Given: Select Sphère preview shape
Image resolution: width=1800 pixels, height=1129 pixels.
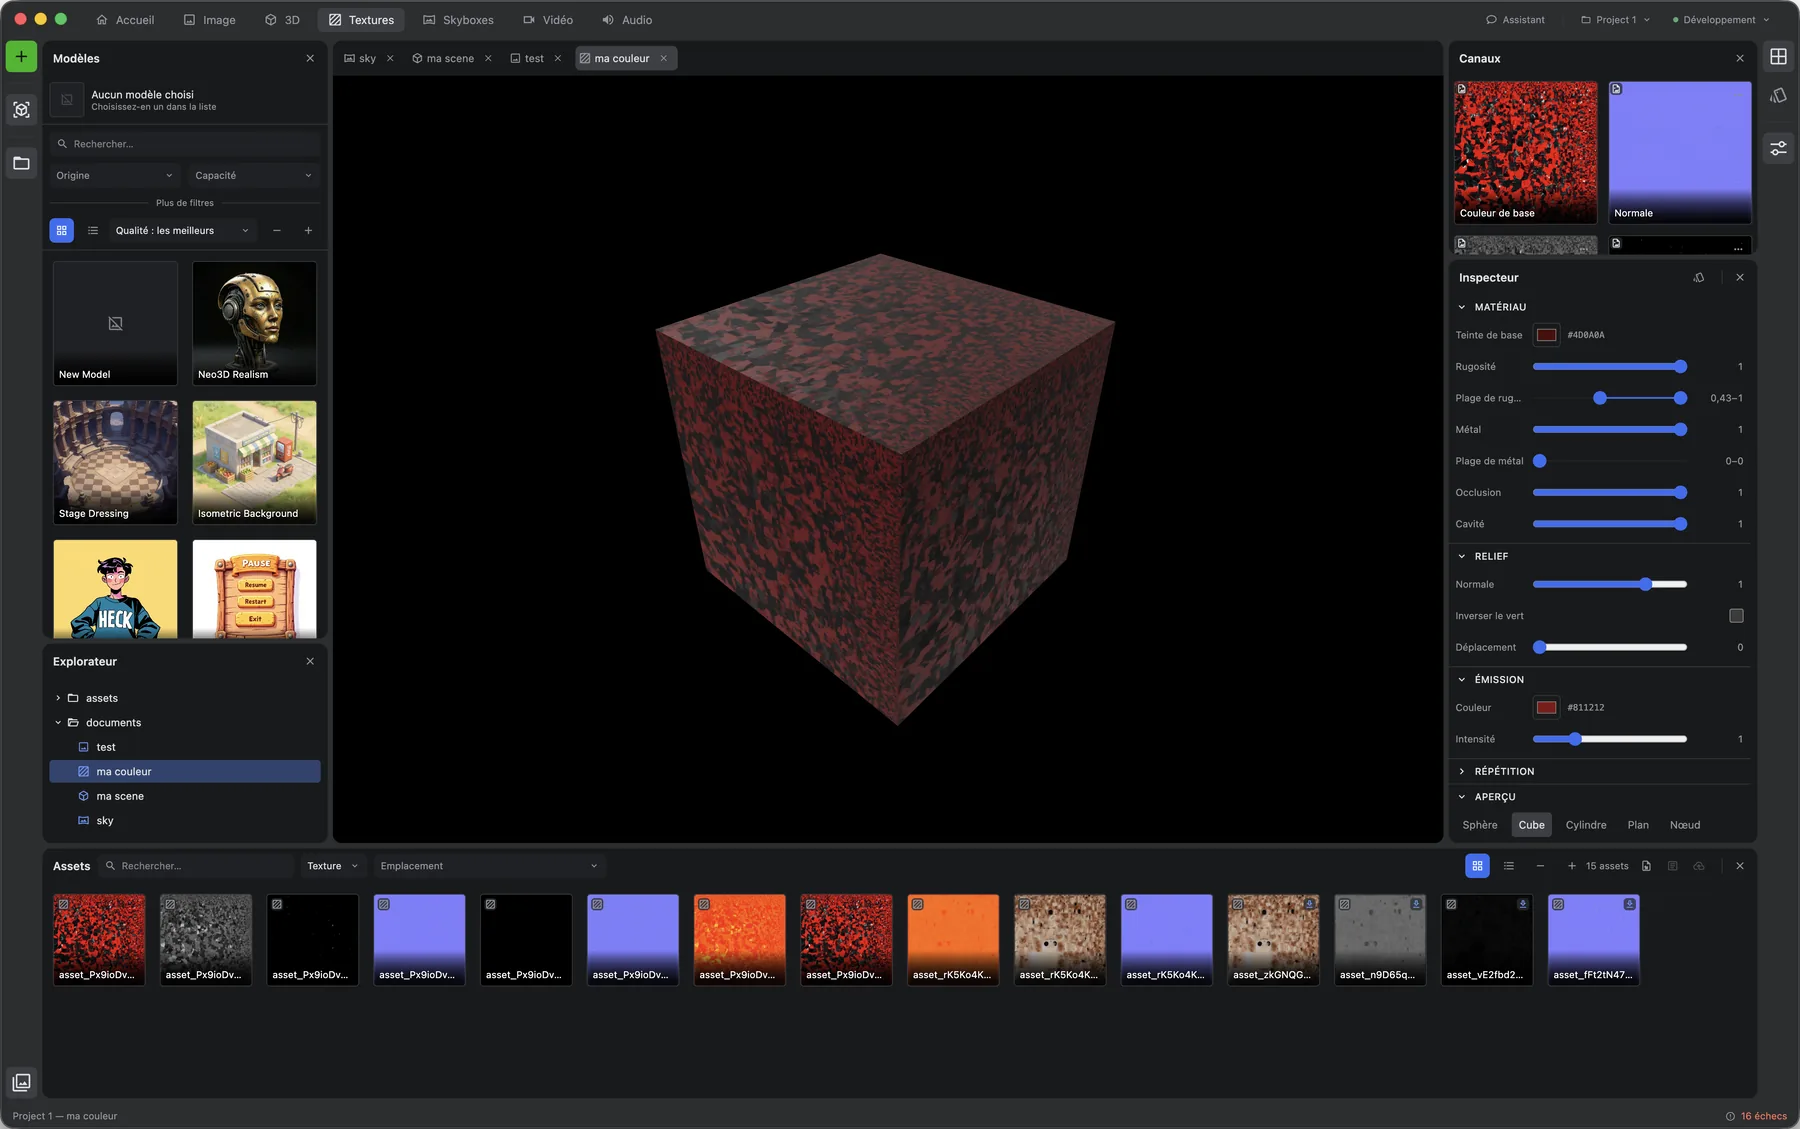Looking at the screenshot, I should pos(1480,825).
